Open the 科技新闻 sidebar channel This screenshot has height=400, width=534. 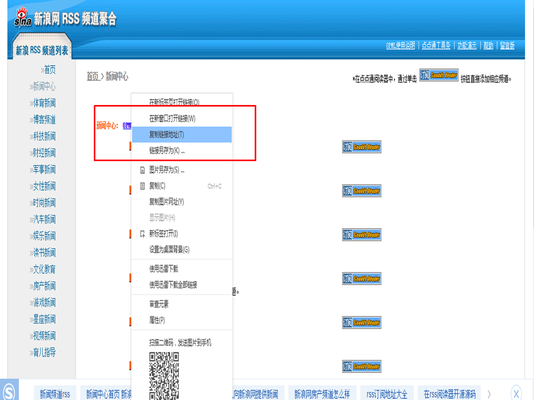coord(43,136)
